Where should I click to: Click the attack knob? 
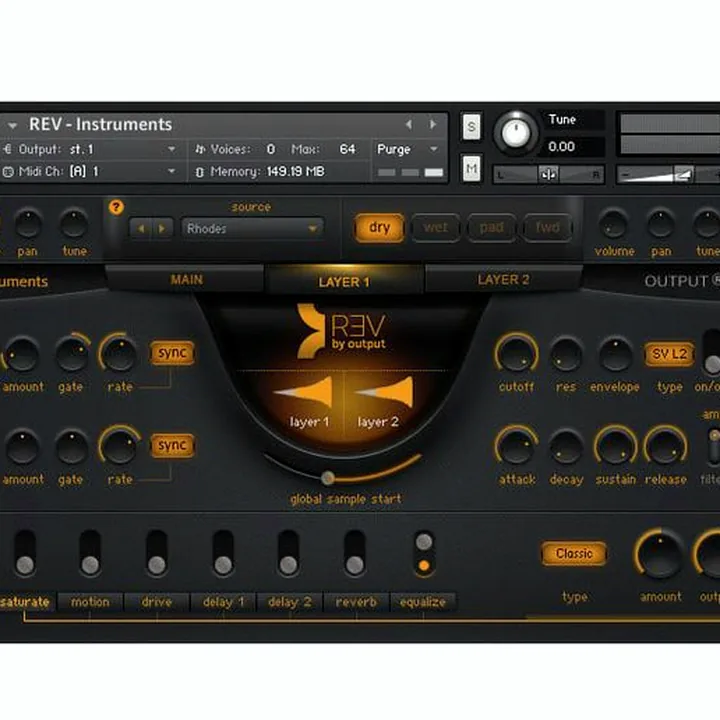click(x=516, y=446)
